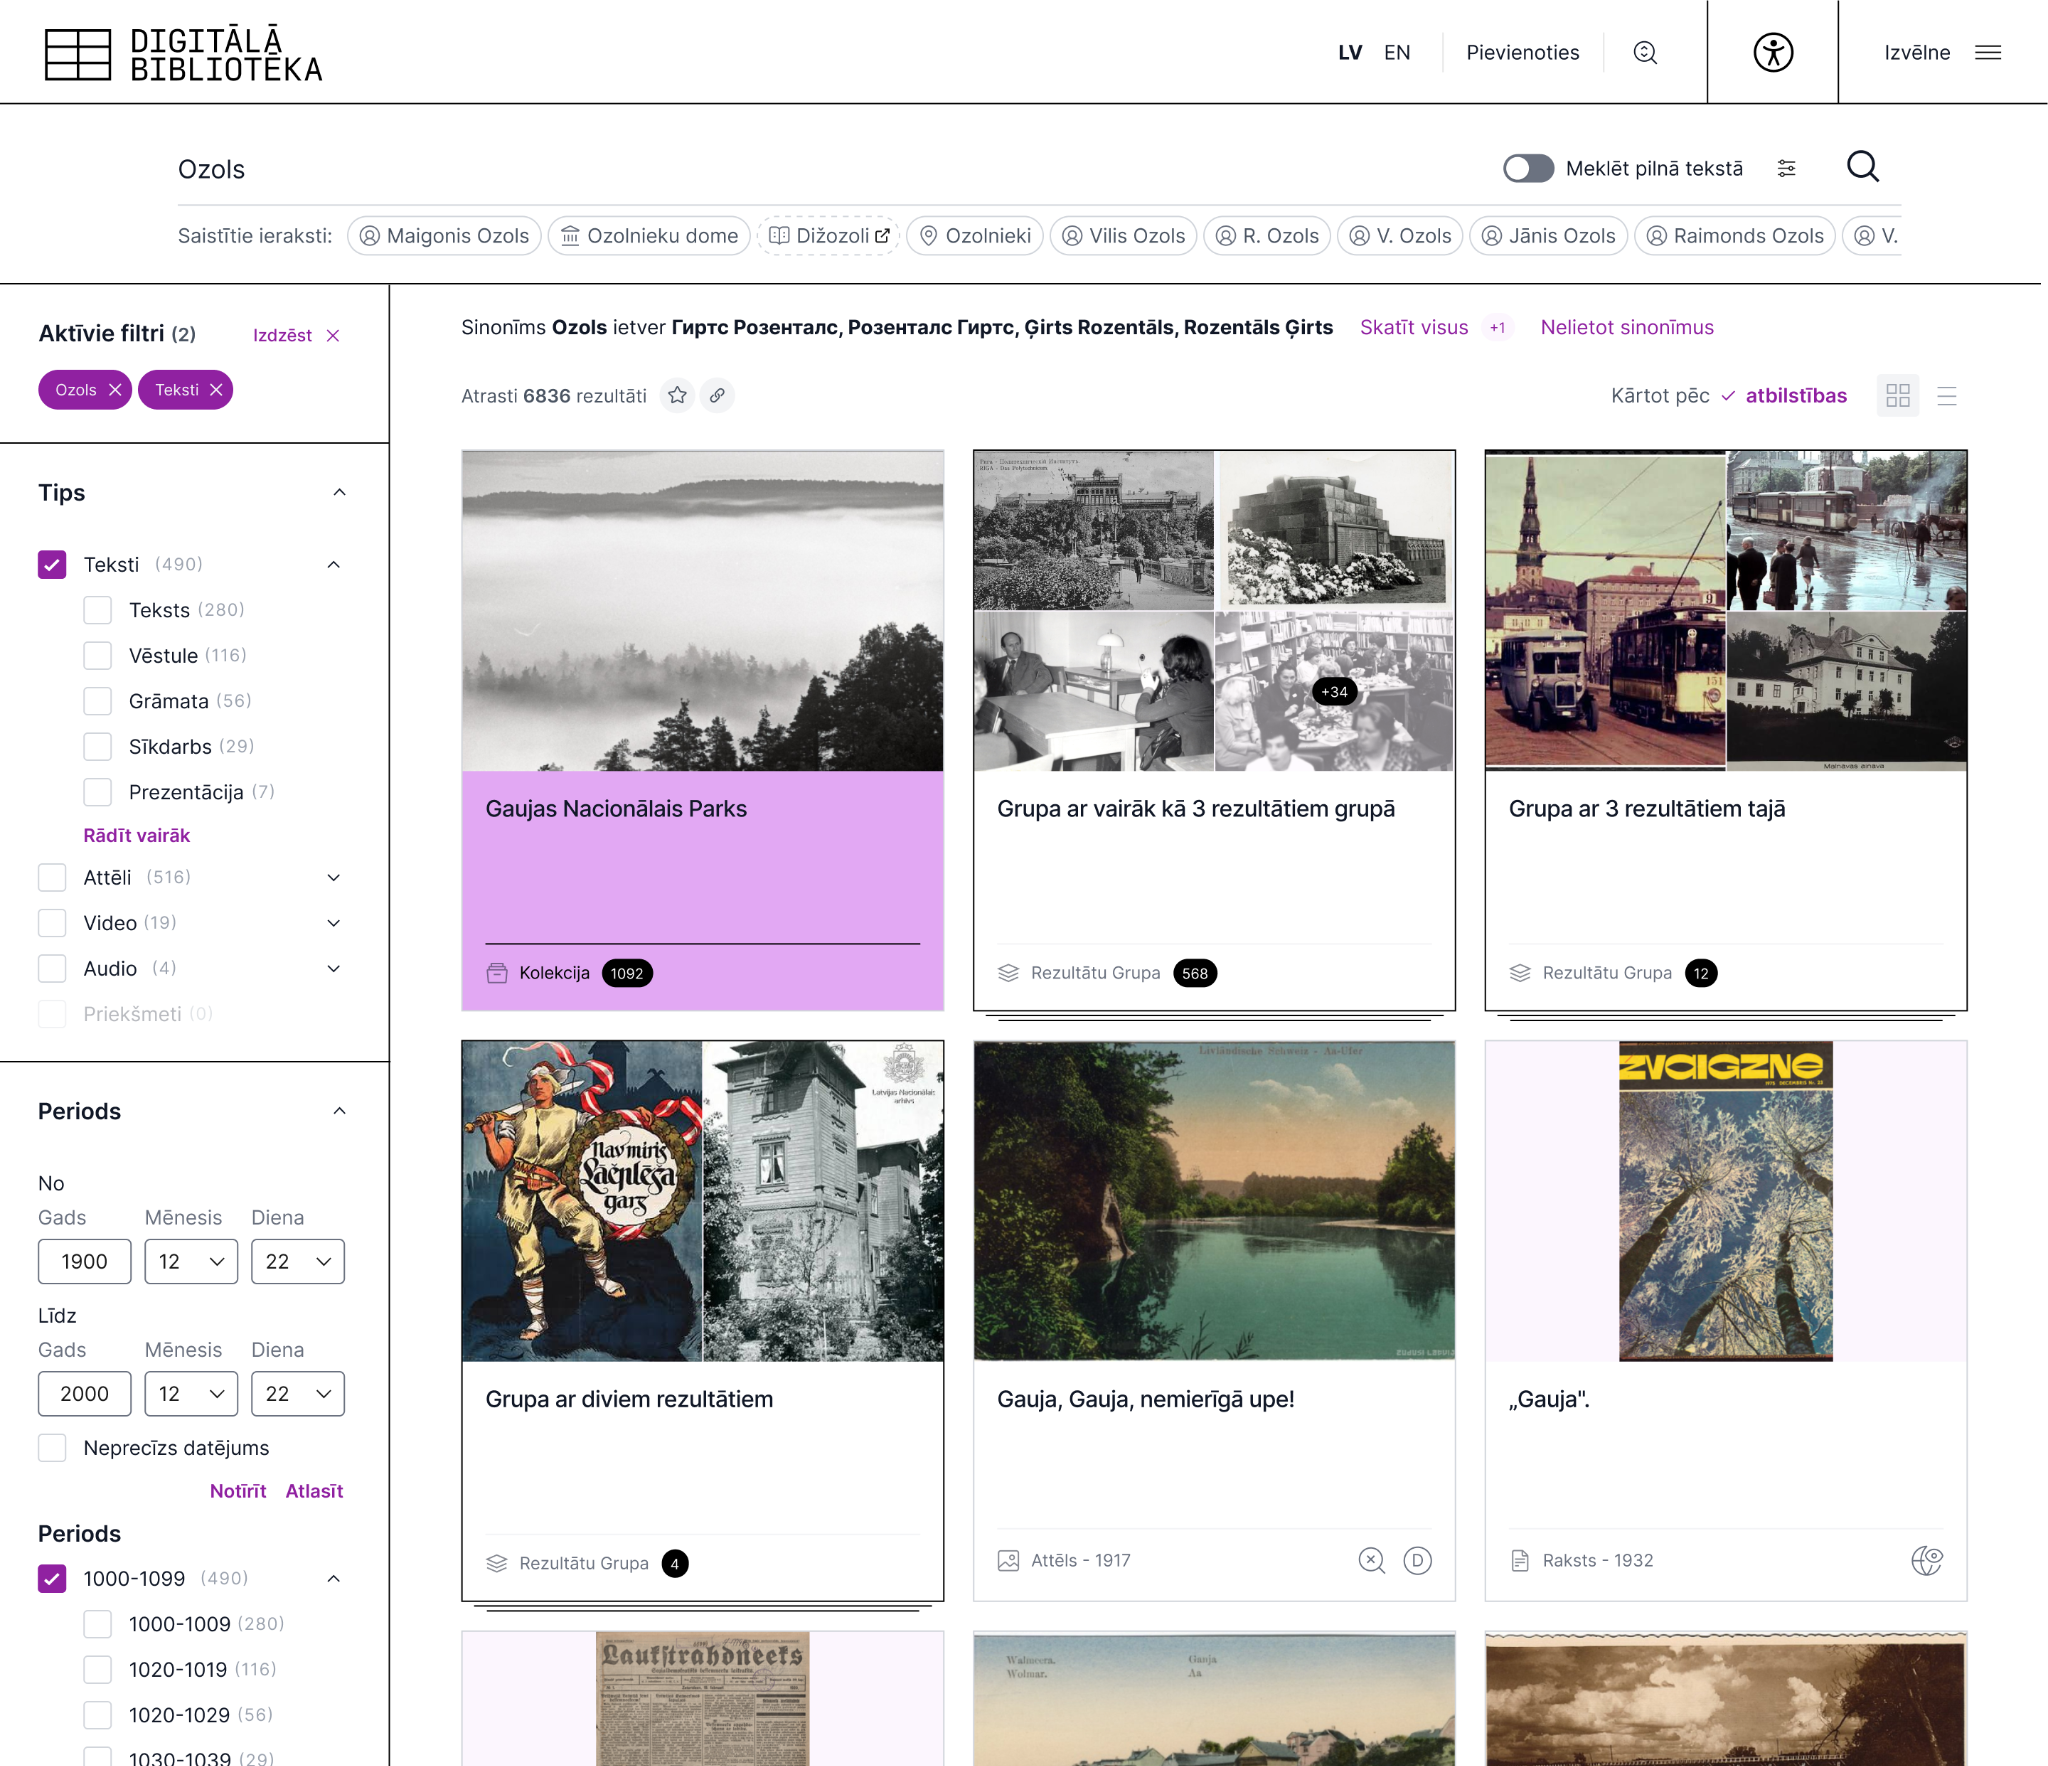Screen dimensions: 2048x1766
Task: Open the accessibility options icon
Action: pyautogui.click(x=1773, y=52)
